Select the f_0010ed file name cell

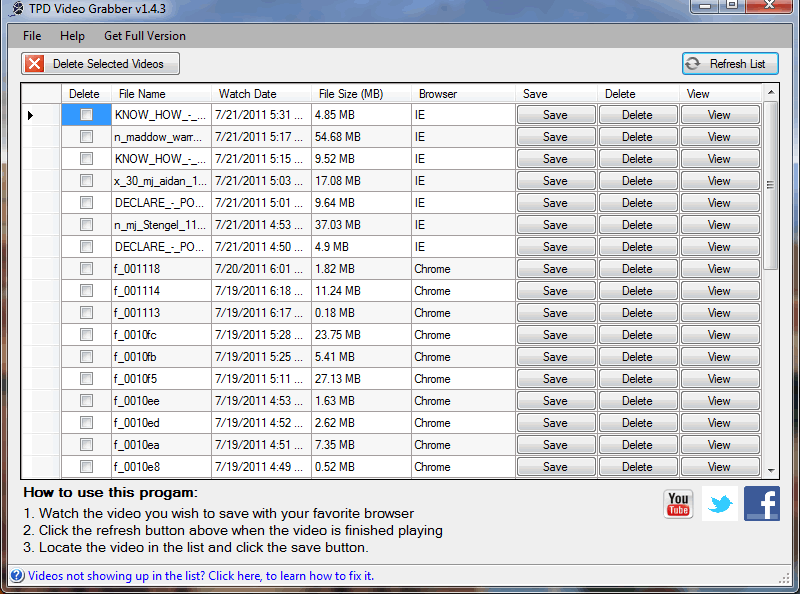[161, 422]
